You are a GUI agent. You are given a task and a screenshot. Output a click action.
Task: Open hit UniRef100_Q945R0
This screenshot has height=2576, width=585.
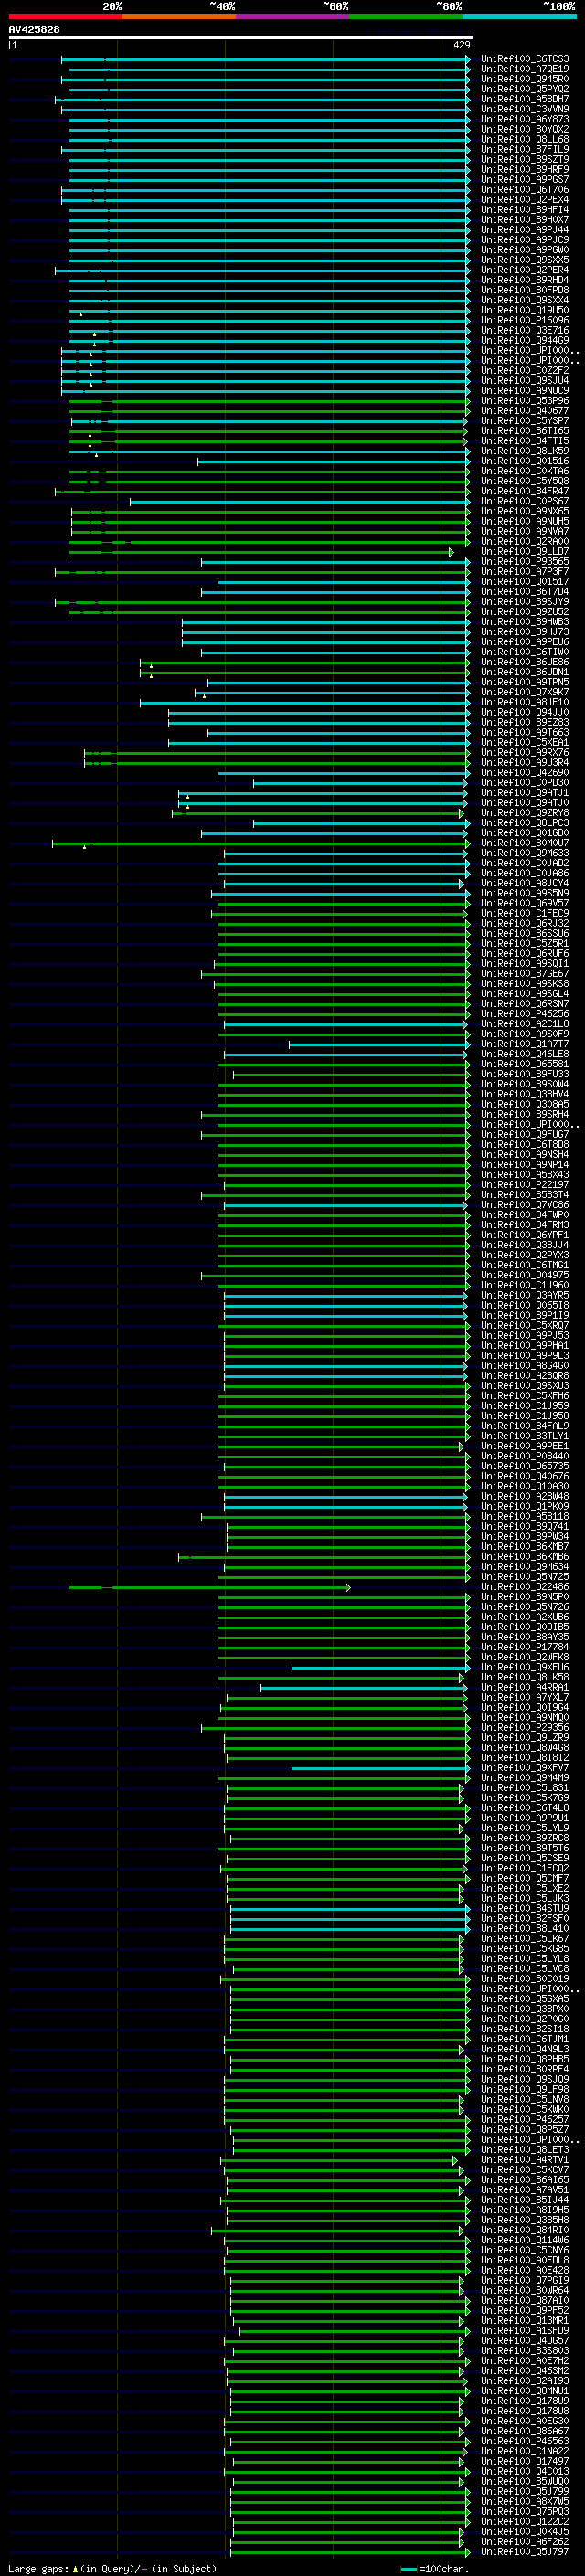pos(524,79)
